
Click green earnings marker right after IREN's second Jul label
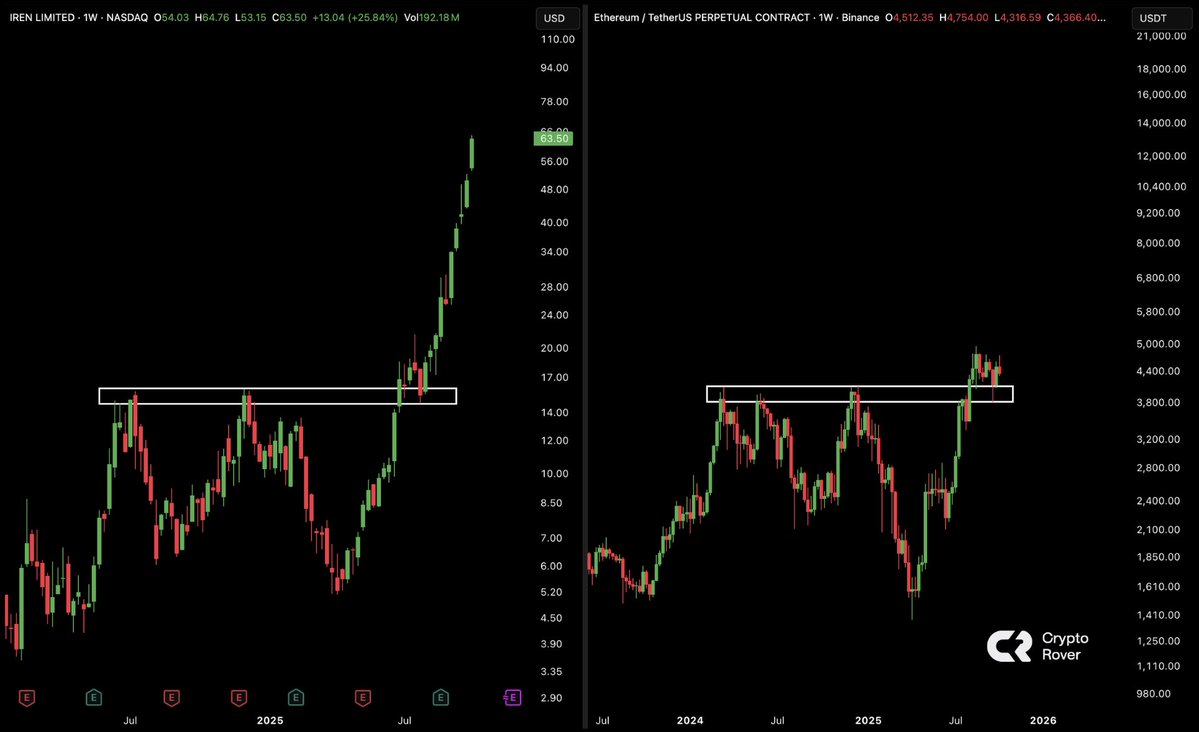440,698
